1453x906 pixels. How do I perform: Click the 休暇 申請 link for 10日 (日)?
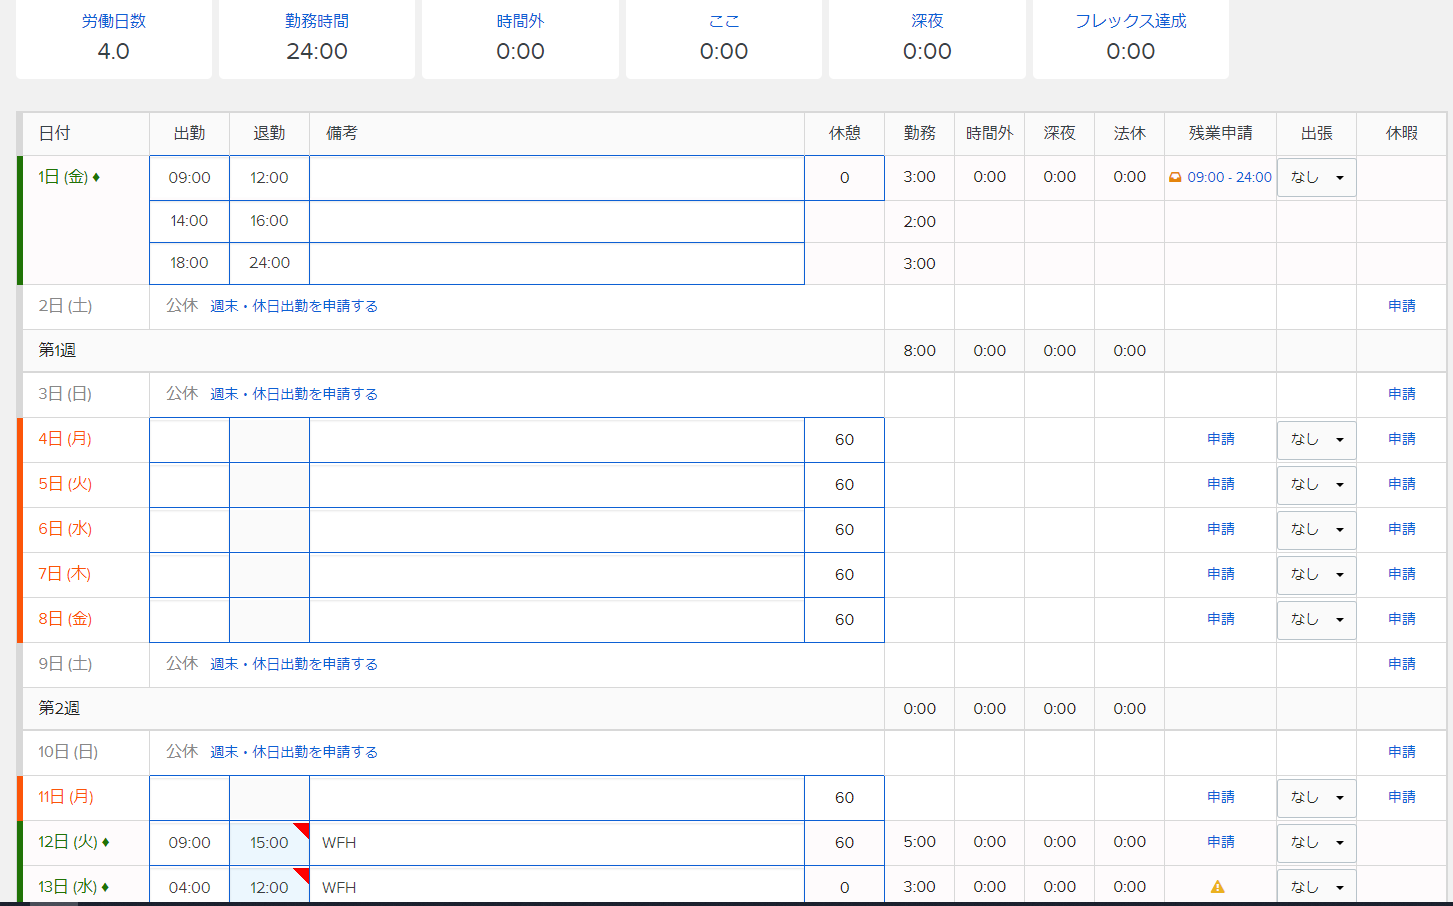tap(1402, 752)
